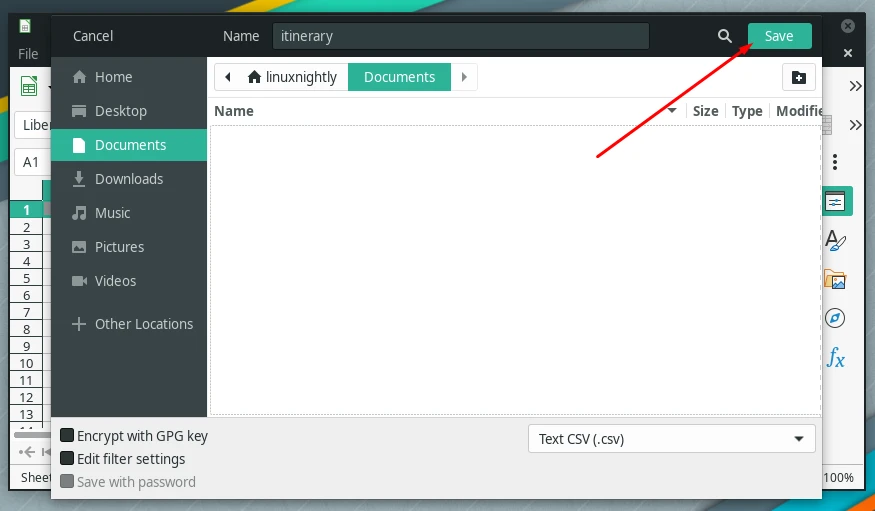The image size is (875, 511).
Task: Enable Encrypt with GPG key checkbox
Action: point(67,435)
